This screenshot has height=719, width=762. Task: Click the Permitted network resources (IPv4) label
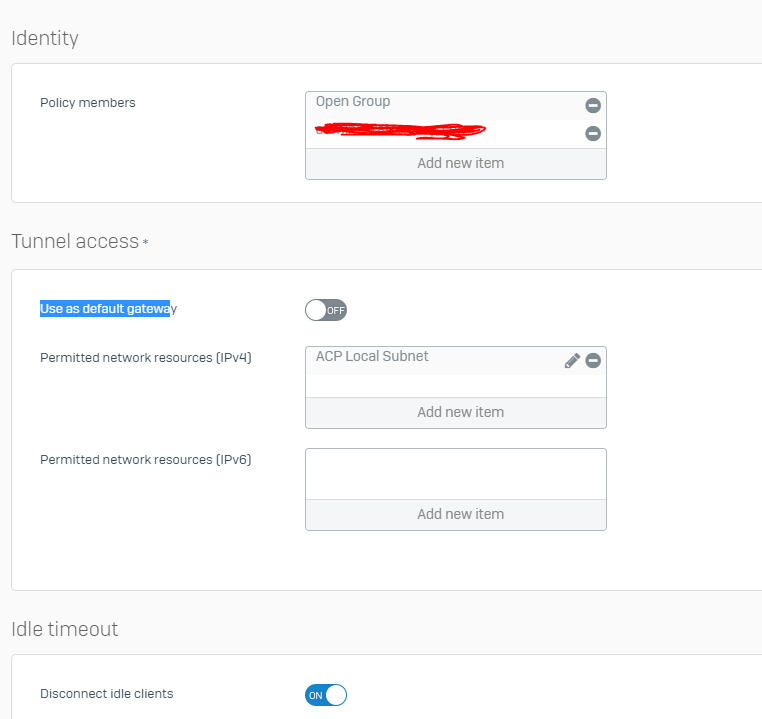tap(146, 358)
